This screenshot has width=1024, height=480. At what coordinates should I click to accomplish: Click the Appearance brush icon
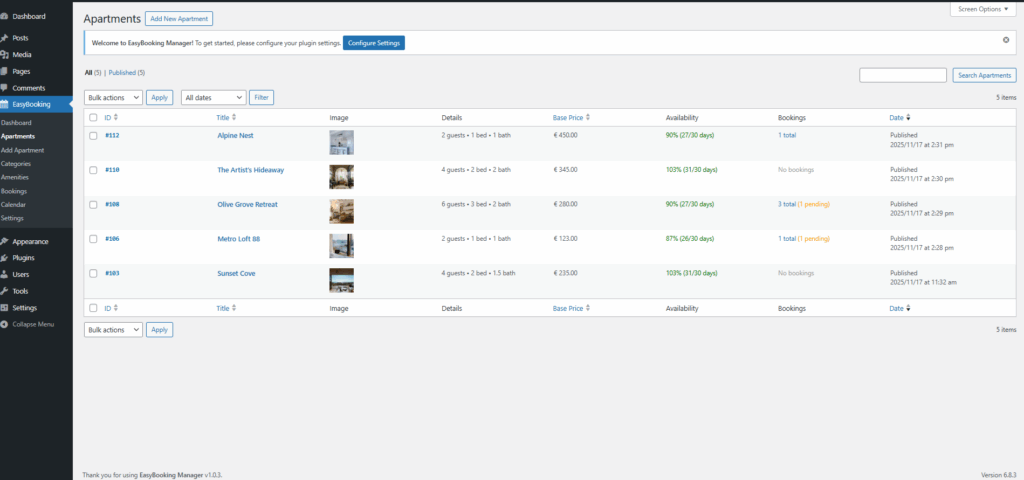point(6,241)
